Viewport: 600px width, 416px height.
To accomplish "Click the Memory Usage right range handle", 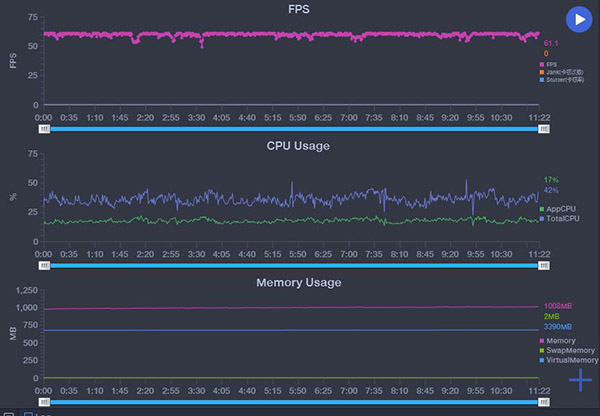I will 545,401.
